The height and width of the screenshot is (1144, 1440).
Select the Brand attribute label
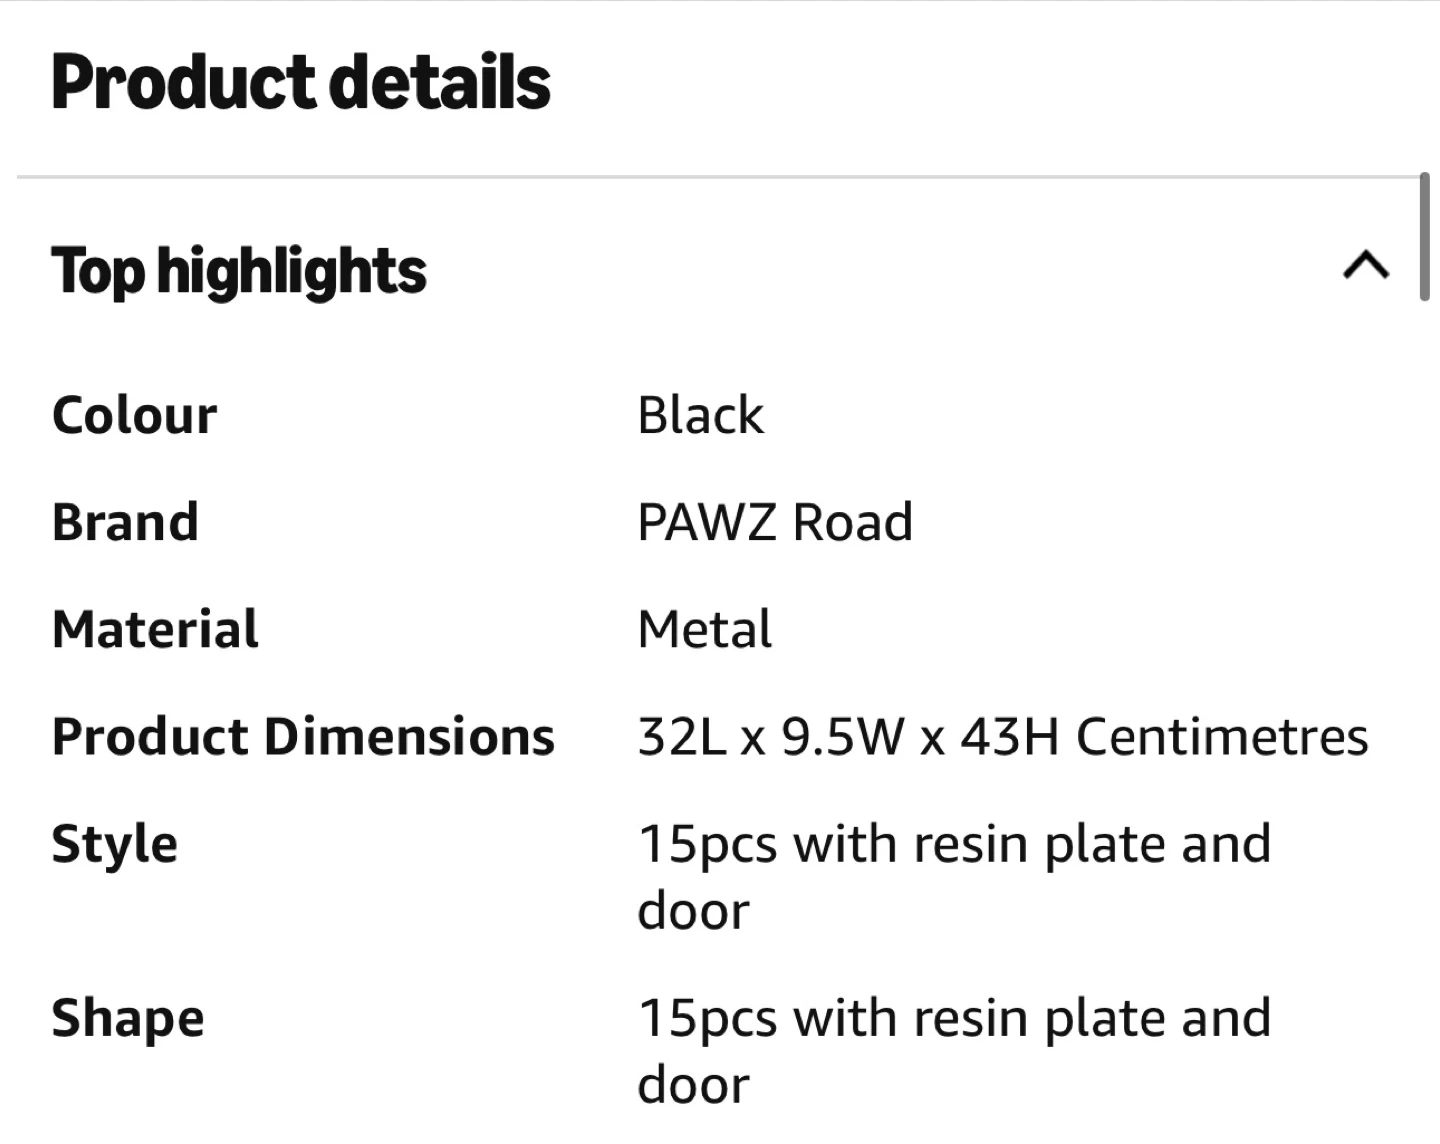click(125, 522)
